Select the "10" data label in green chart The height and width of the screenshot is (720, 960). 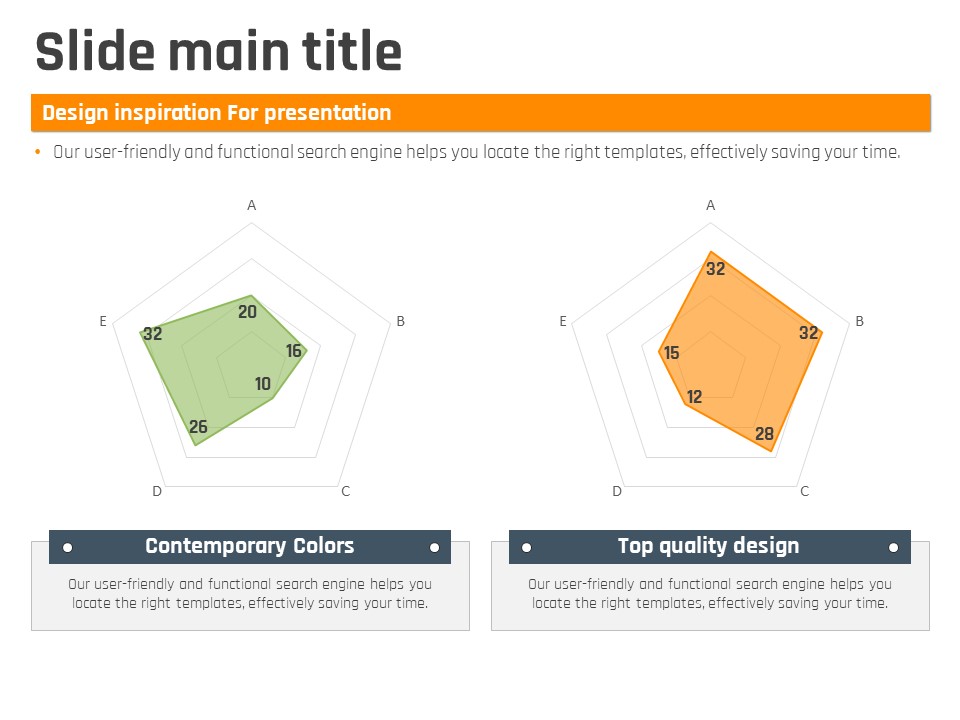[263, 384]
